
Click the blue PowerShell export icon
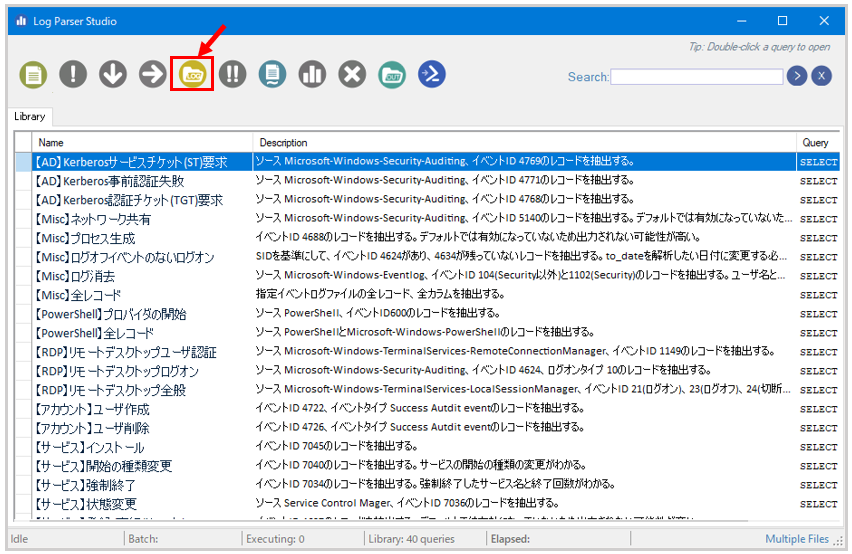432,74
